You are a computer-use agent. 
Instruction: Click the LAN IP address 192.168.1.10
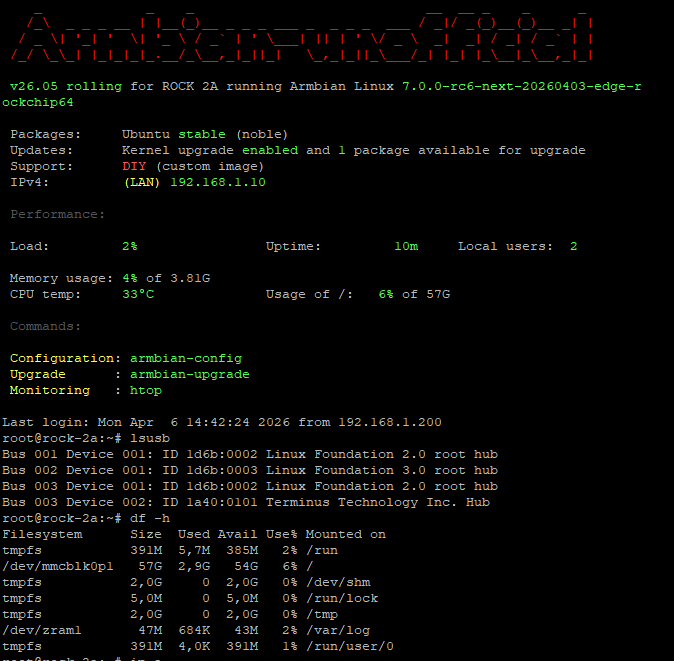coord(218,182)
